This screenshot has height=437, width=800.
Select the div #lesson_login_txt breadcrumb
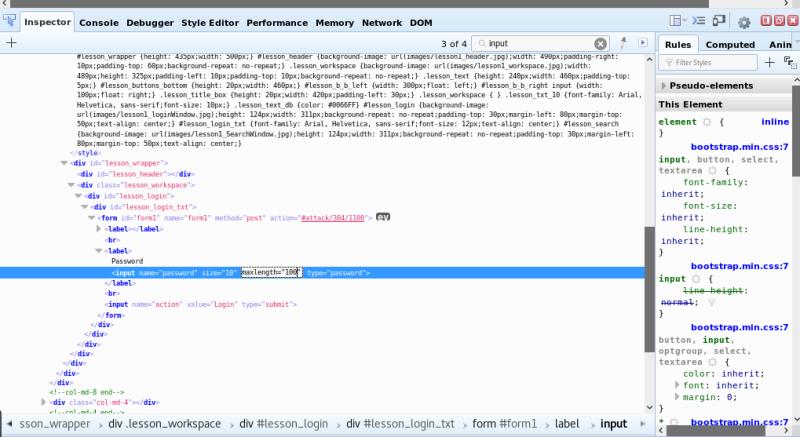pos(400,424)
